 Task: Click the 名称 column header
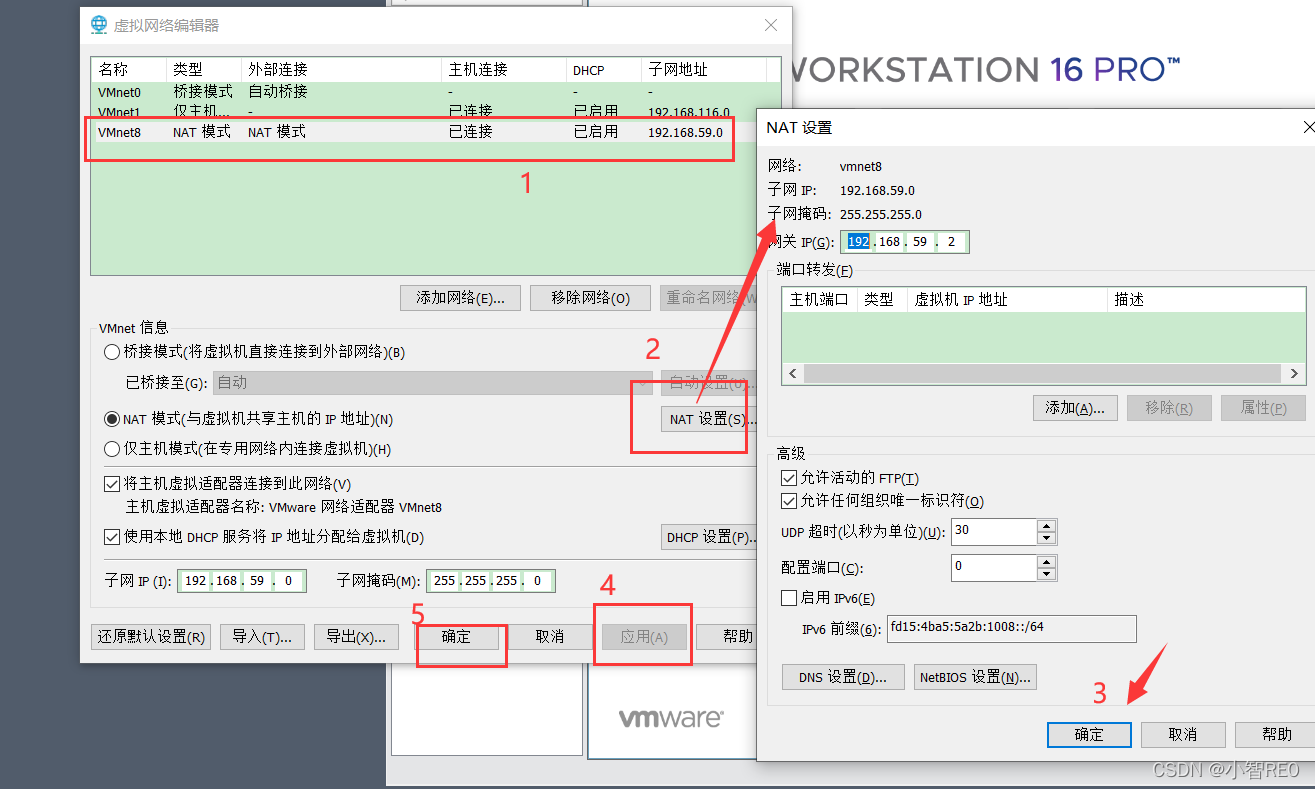click(129, 70)
